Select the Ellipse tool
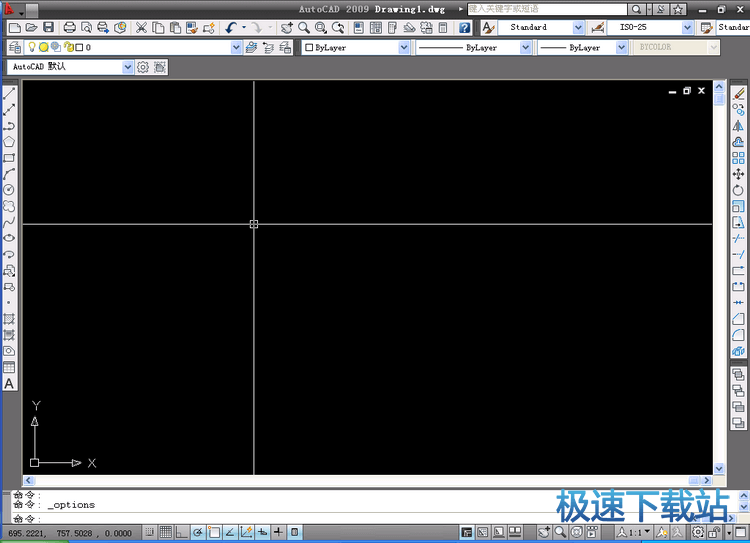 click(x=9, y=238)
